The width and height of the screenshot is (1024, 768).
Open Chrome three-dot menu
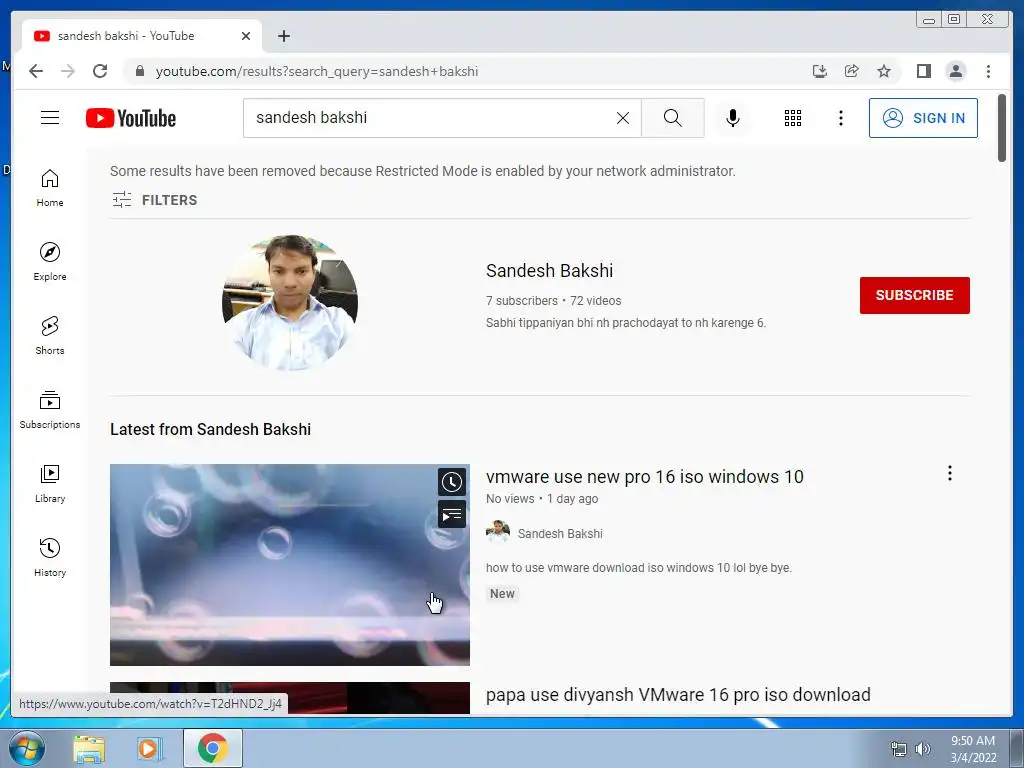(x=988, y=71)
